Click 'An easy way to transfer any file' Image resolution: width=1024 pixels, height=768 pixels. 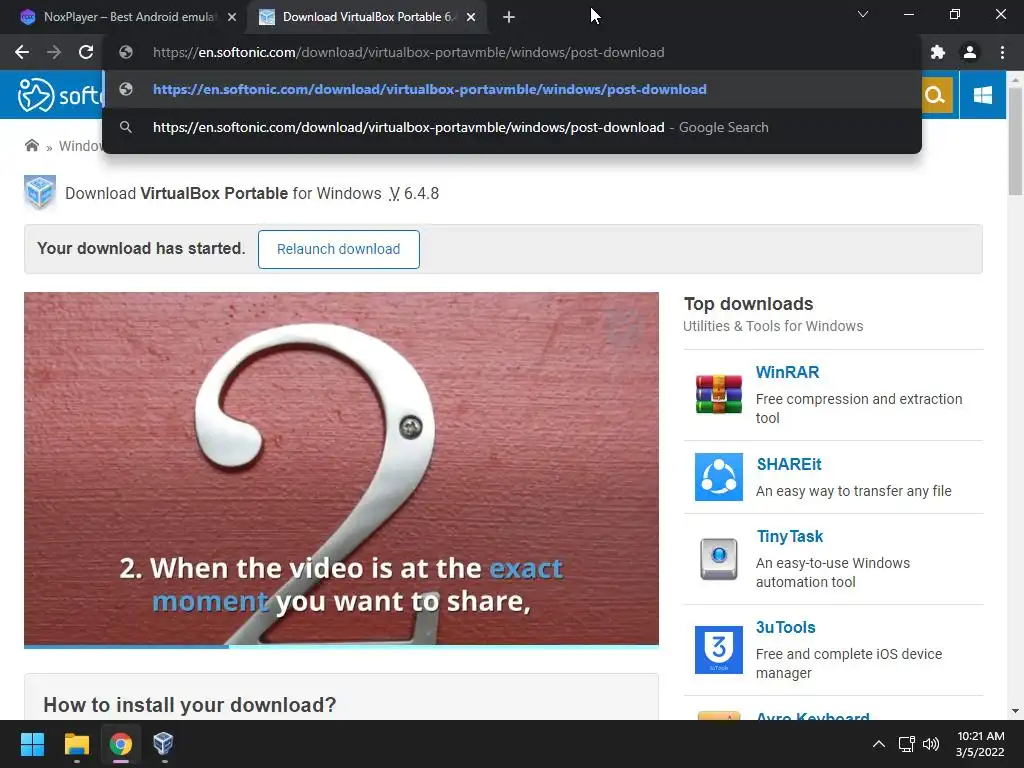854,491
